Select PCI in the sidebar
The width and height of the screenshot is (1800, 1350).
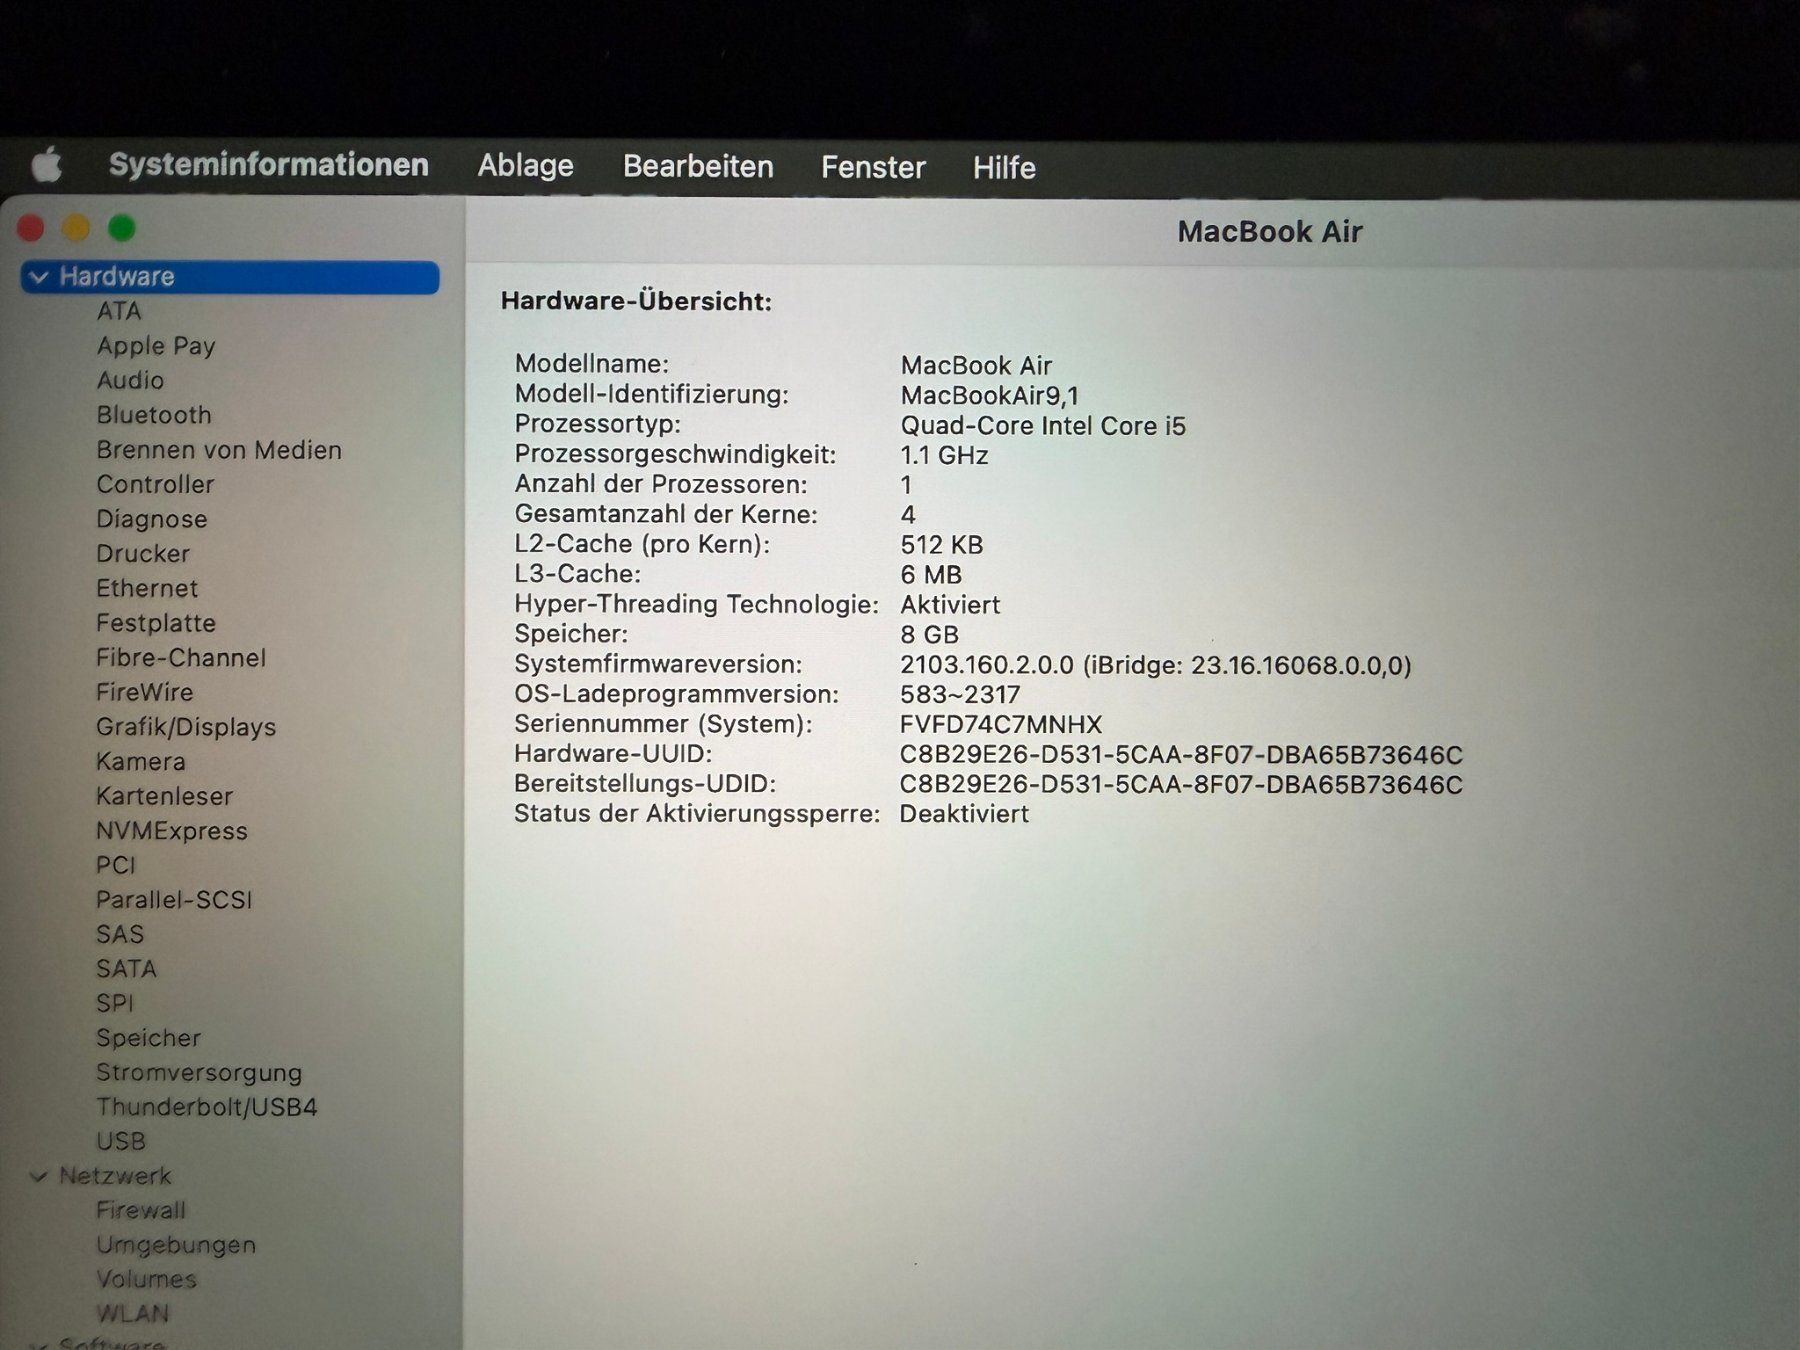115,865
